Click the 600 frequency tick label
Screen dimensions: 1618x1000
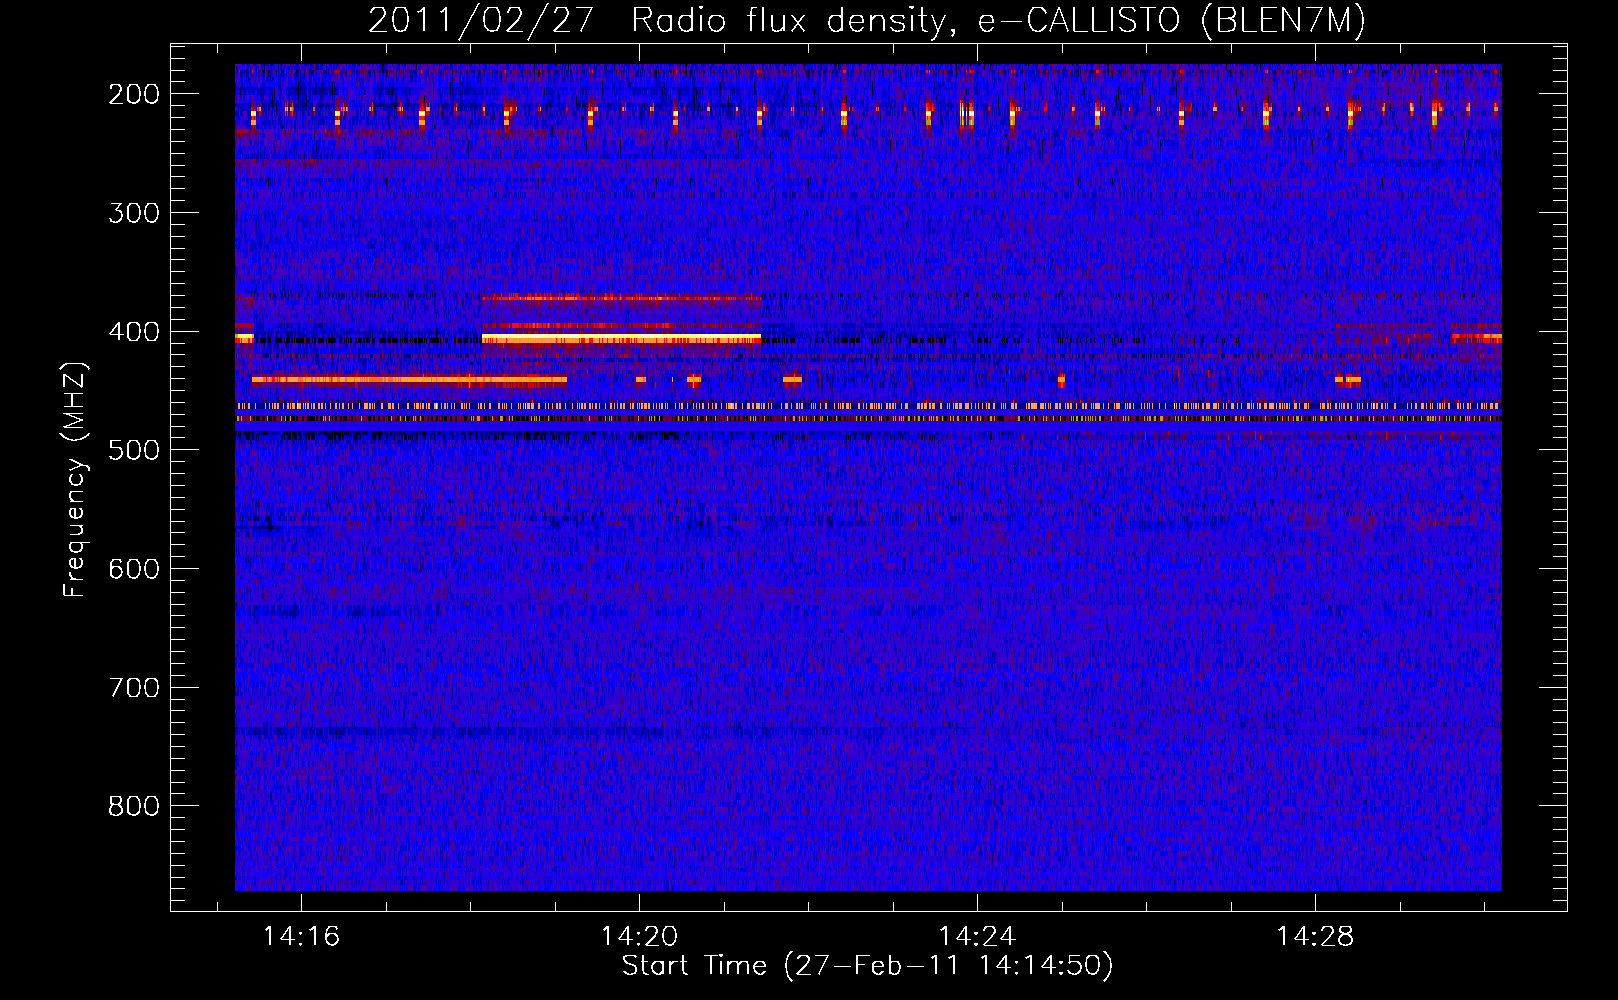pyautogui.click(x=133, y=569)
